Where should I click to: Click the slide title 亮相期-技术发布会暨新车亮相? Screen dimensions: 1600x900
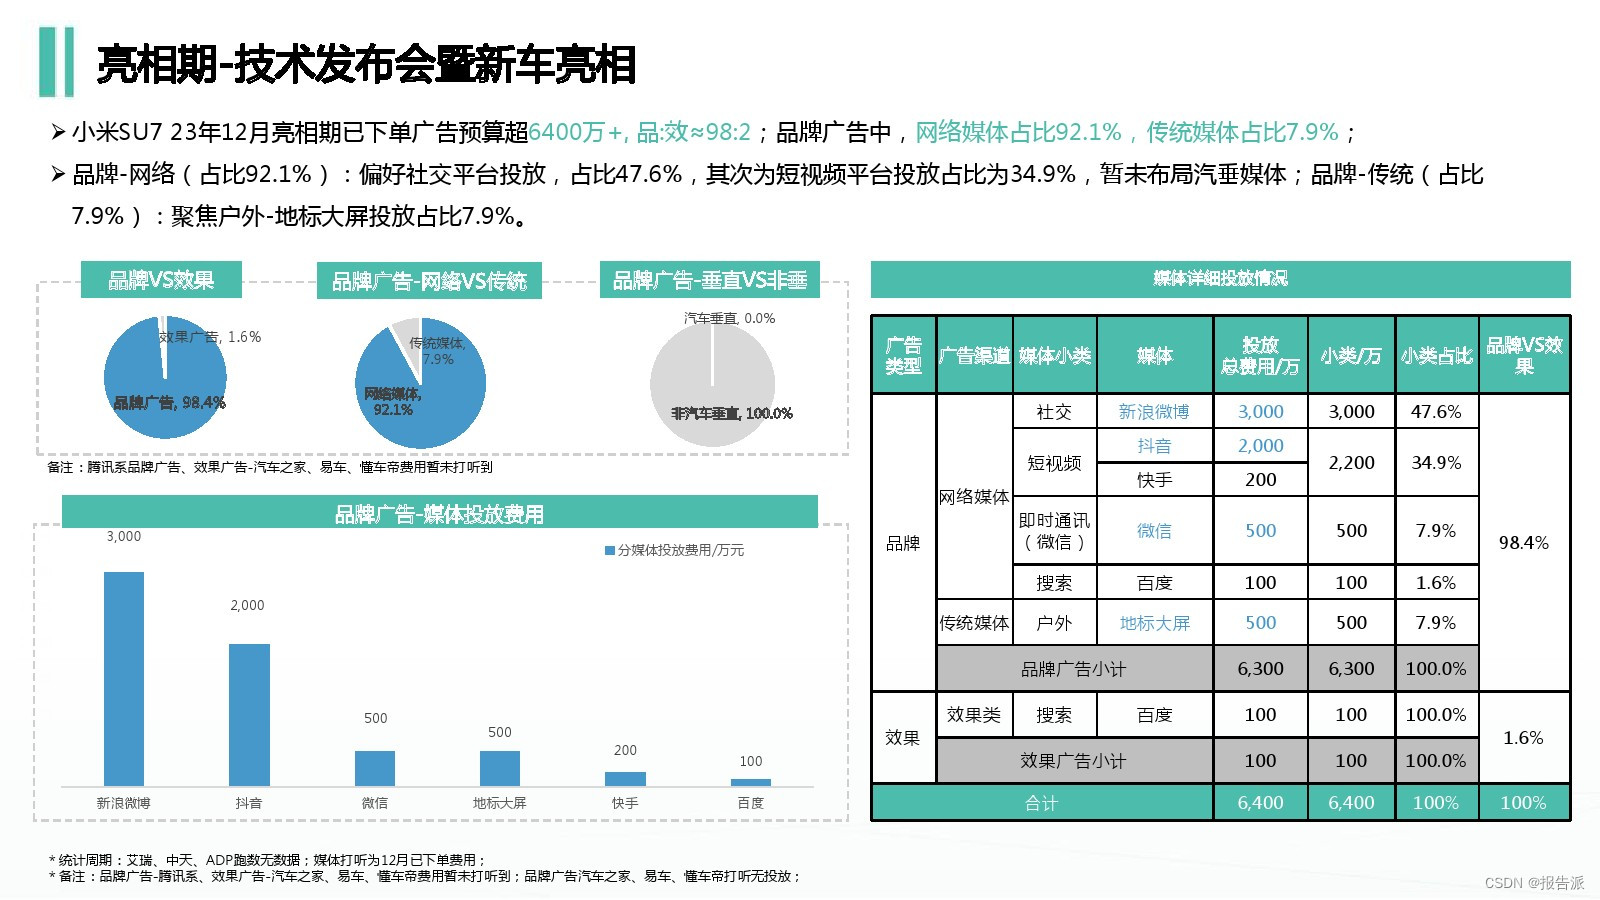click(366, 65)
